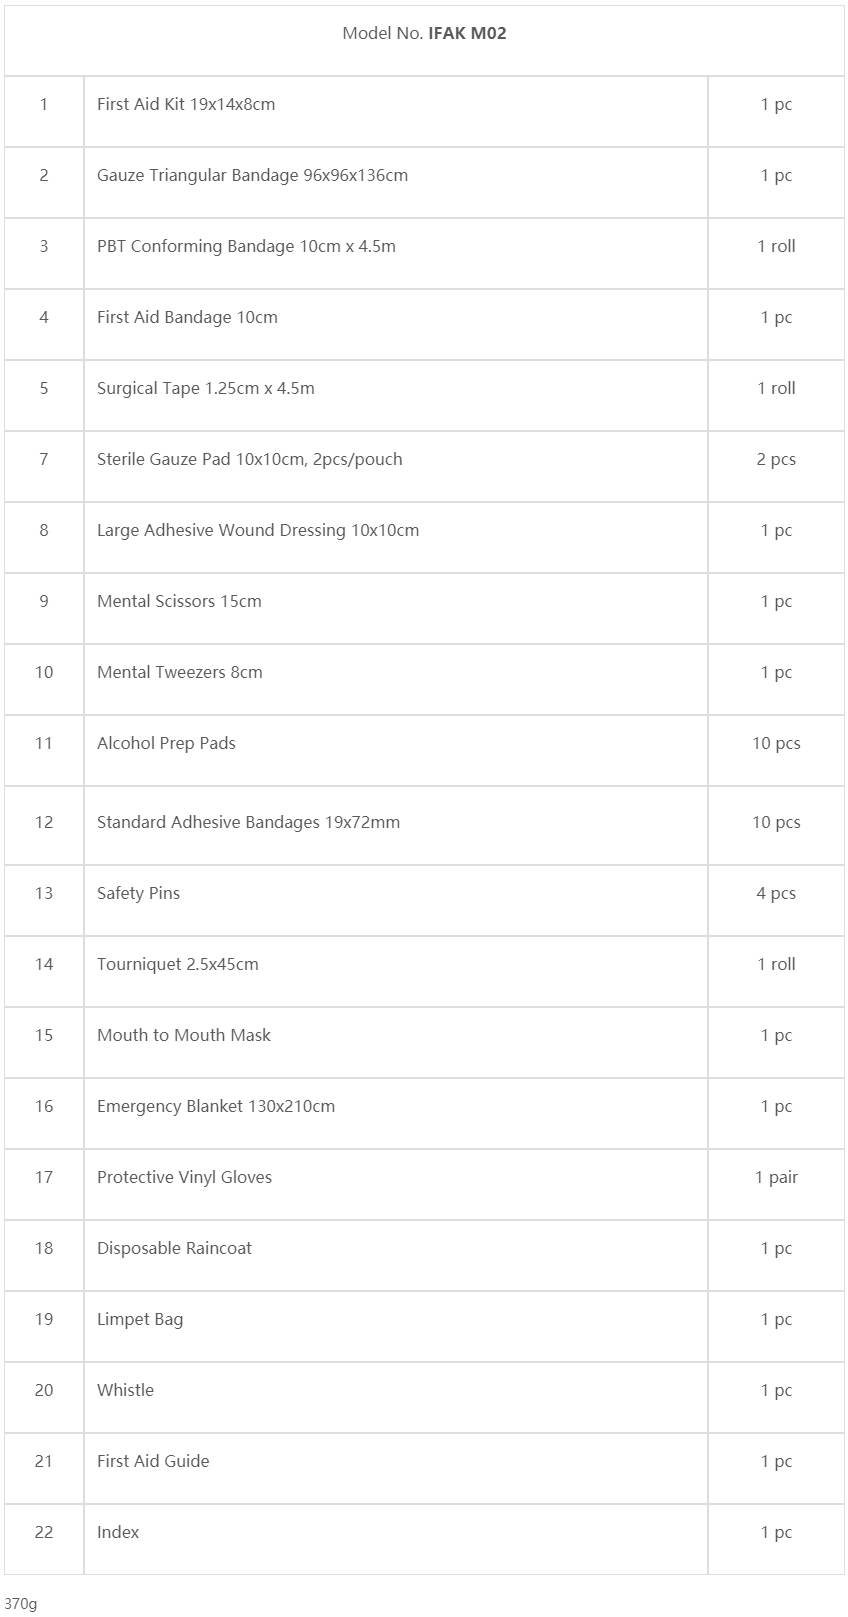848x1617 pixels.
Task: Click Gauze Triangular Bandage 96x96x136cm text
Action: click(x=252, y=175)
